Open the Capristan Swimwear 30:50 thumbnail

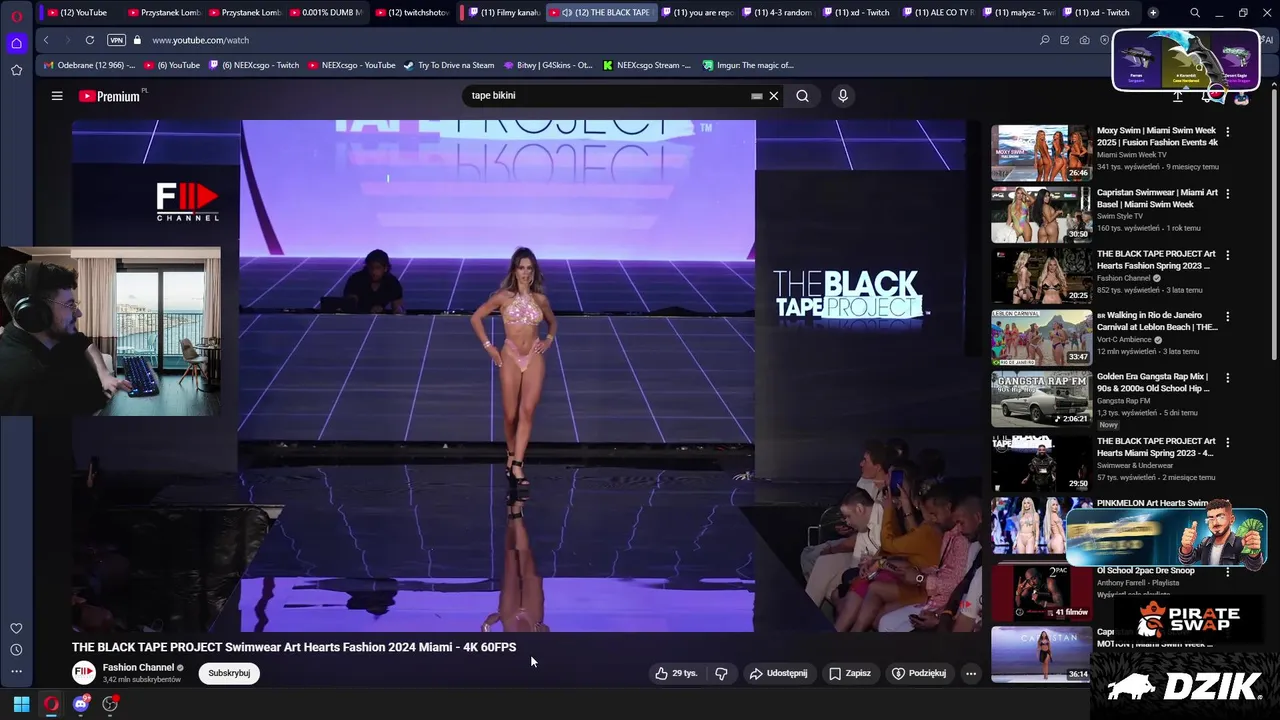(x=1041, y=214)
